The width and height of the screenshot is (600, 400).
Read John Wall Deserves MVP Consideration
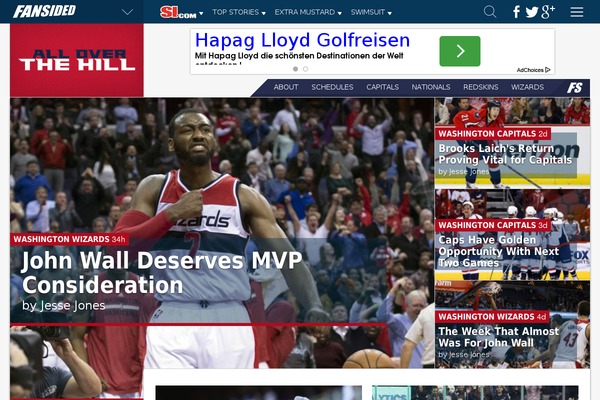tap(162, 272)
